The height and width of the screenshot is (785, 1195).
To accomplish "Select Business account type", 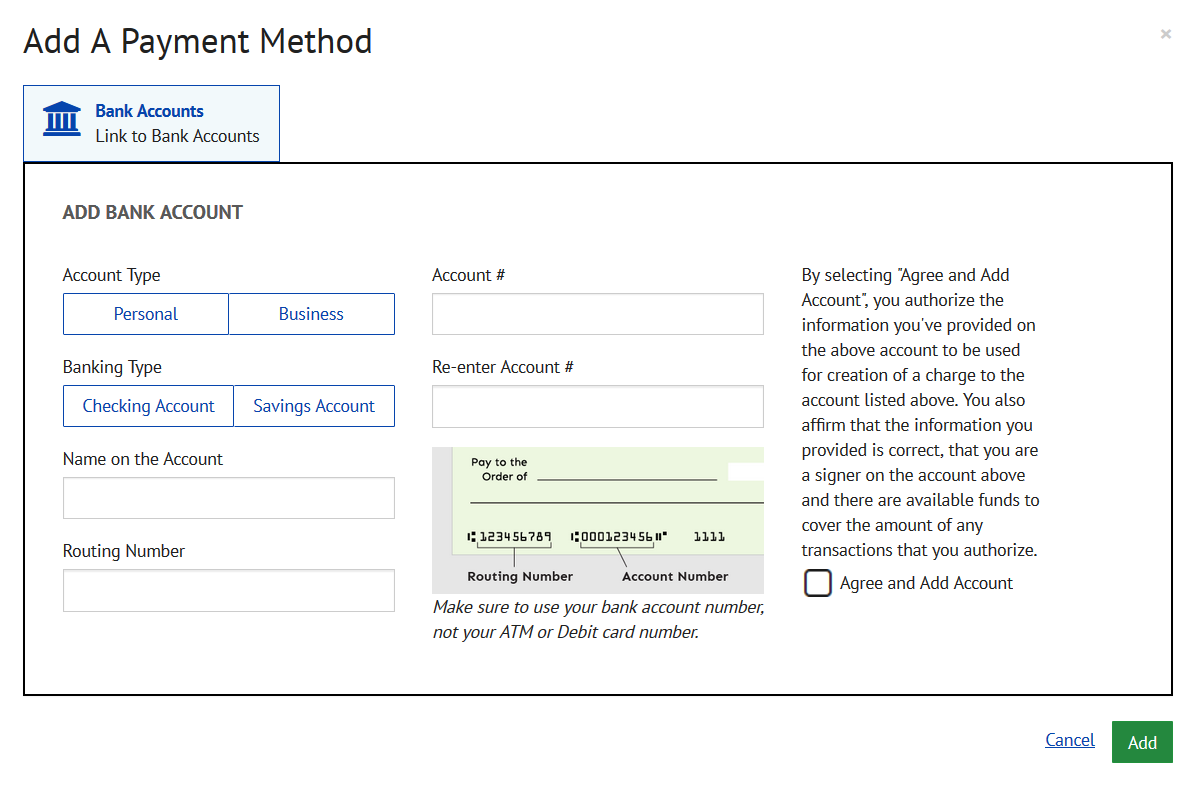I will tap(312, 314).
